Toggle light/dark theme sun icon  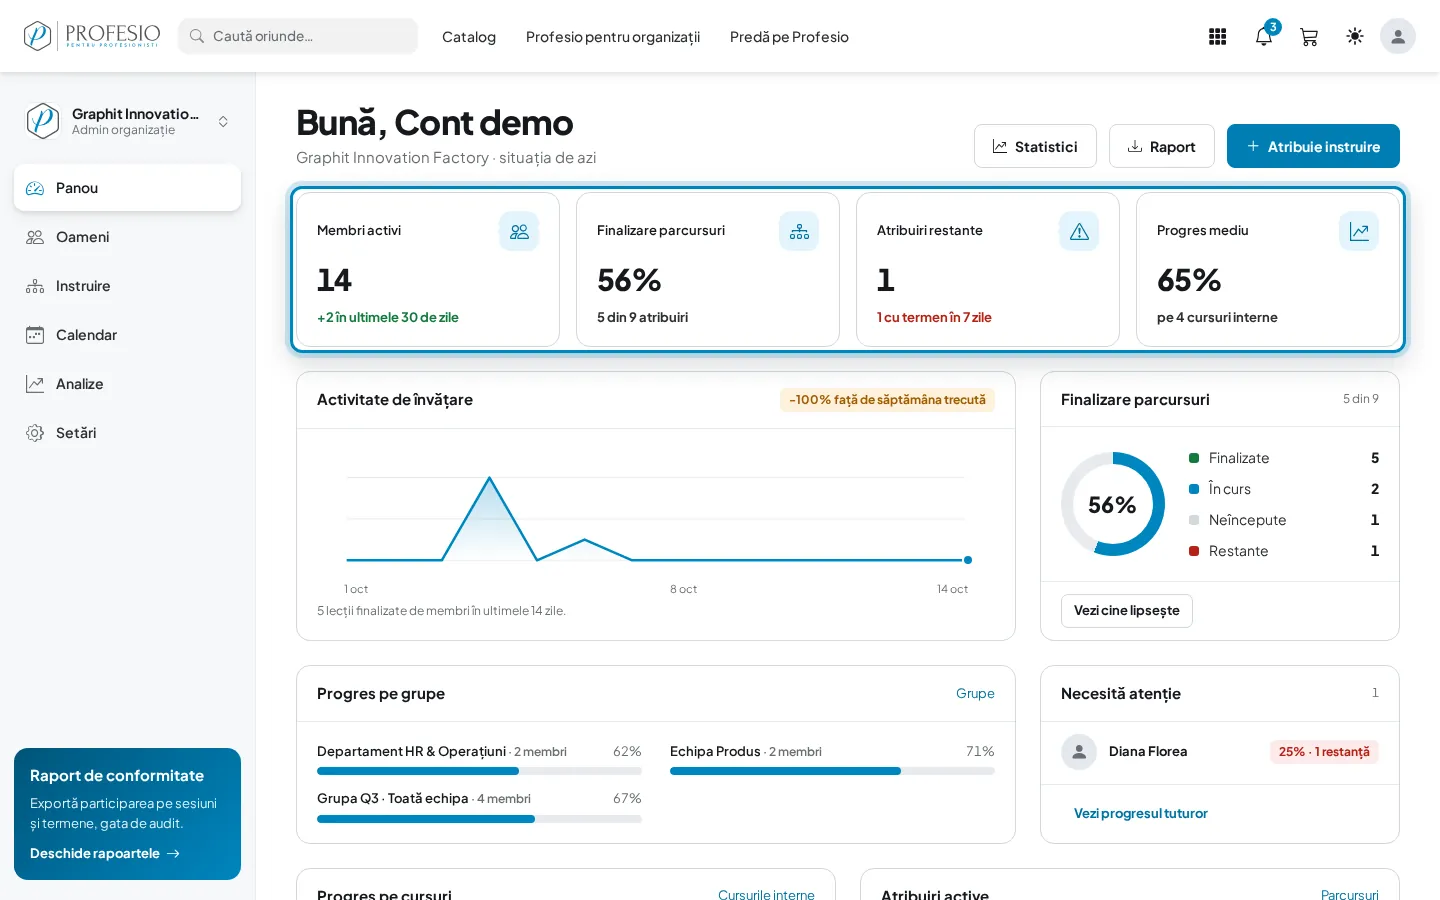tap(1355, 37)
